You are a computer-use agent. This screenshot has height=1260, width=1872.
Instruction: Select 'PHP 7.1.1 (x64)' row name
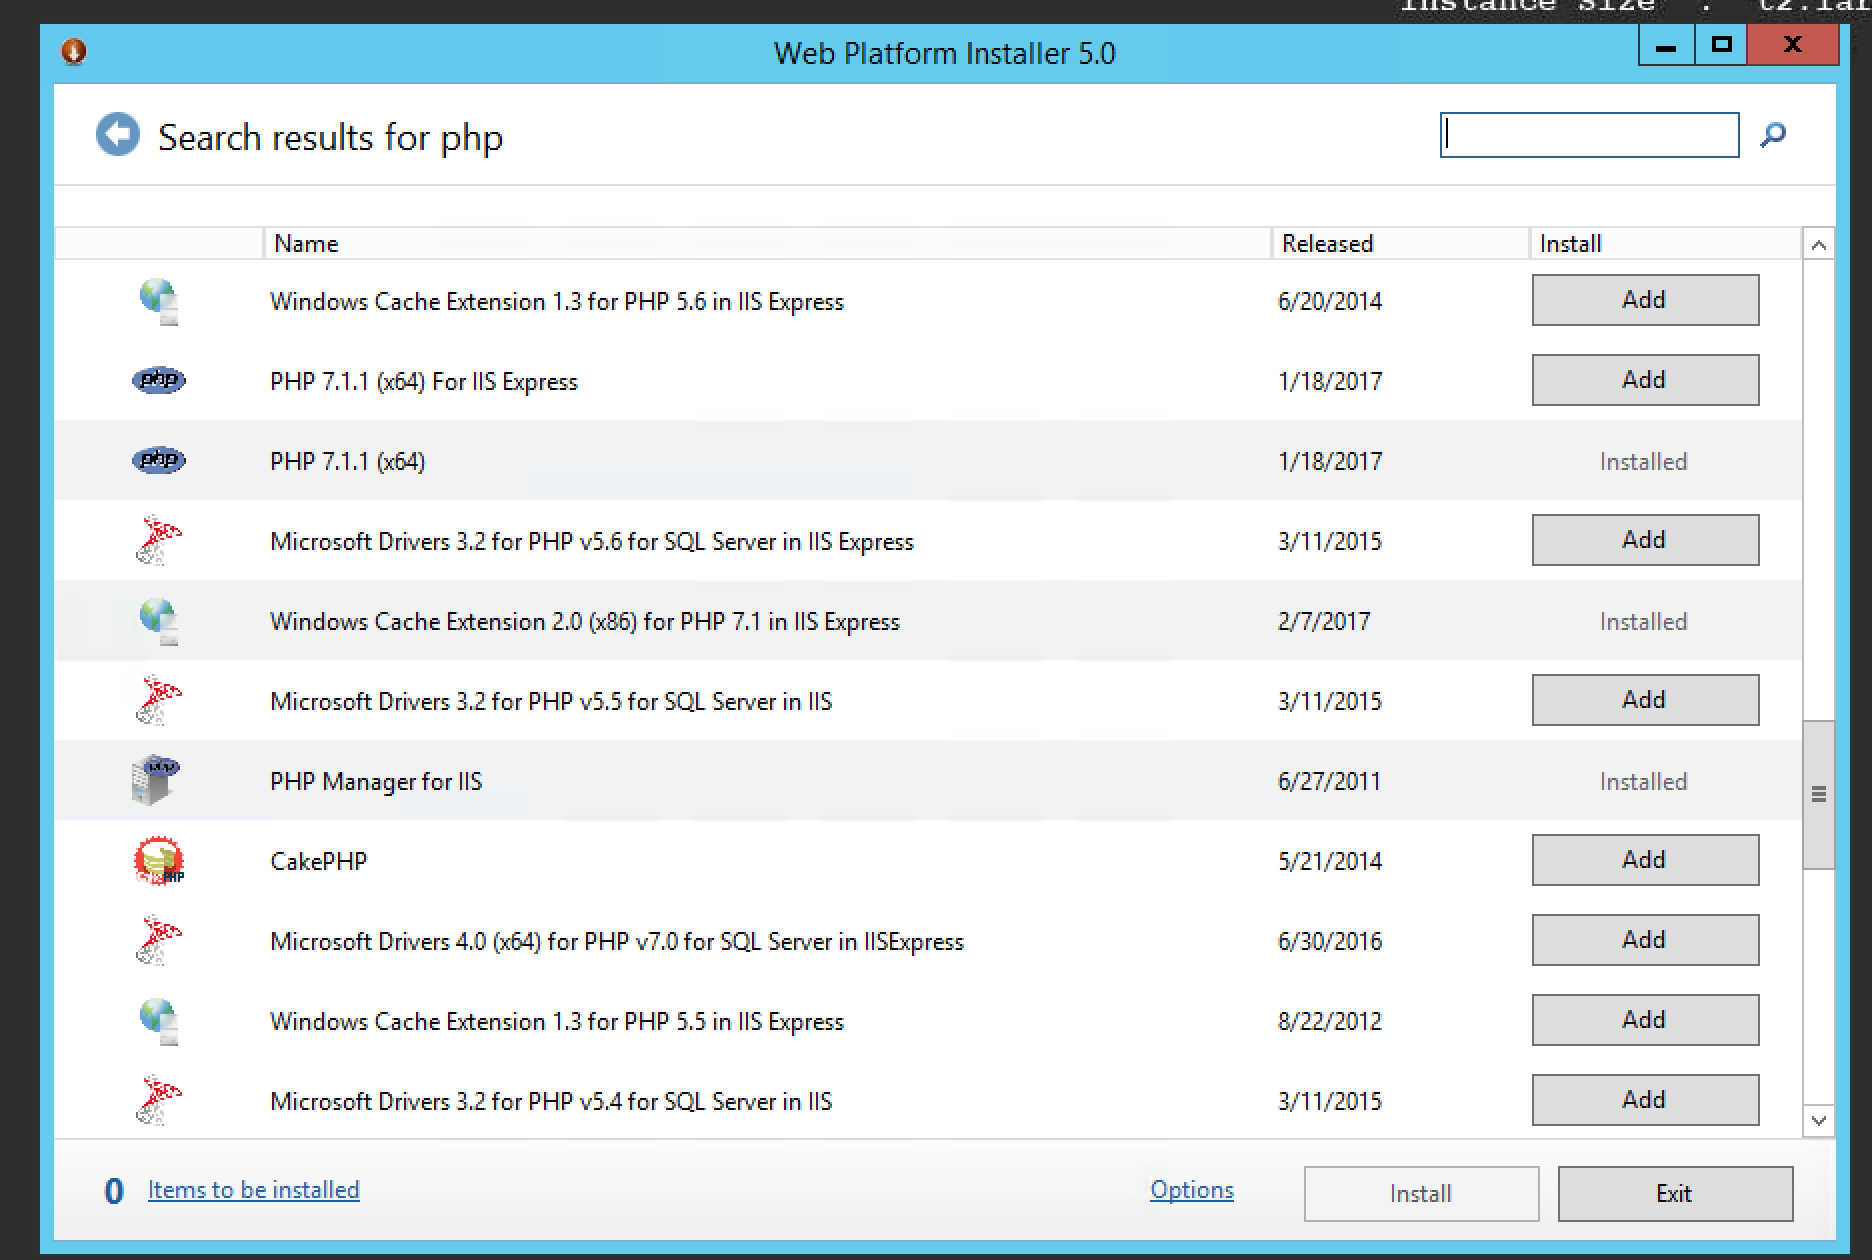347,461
